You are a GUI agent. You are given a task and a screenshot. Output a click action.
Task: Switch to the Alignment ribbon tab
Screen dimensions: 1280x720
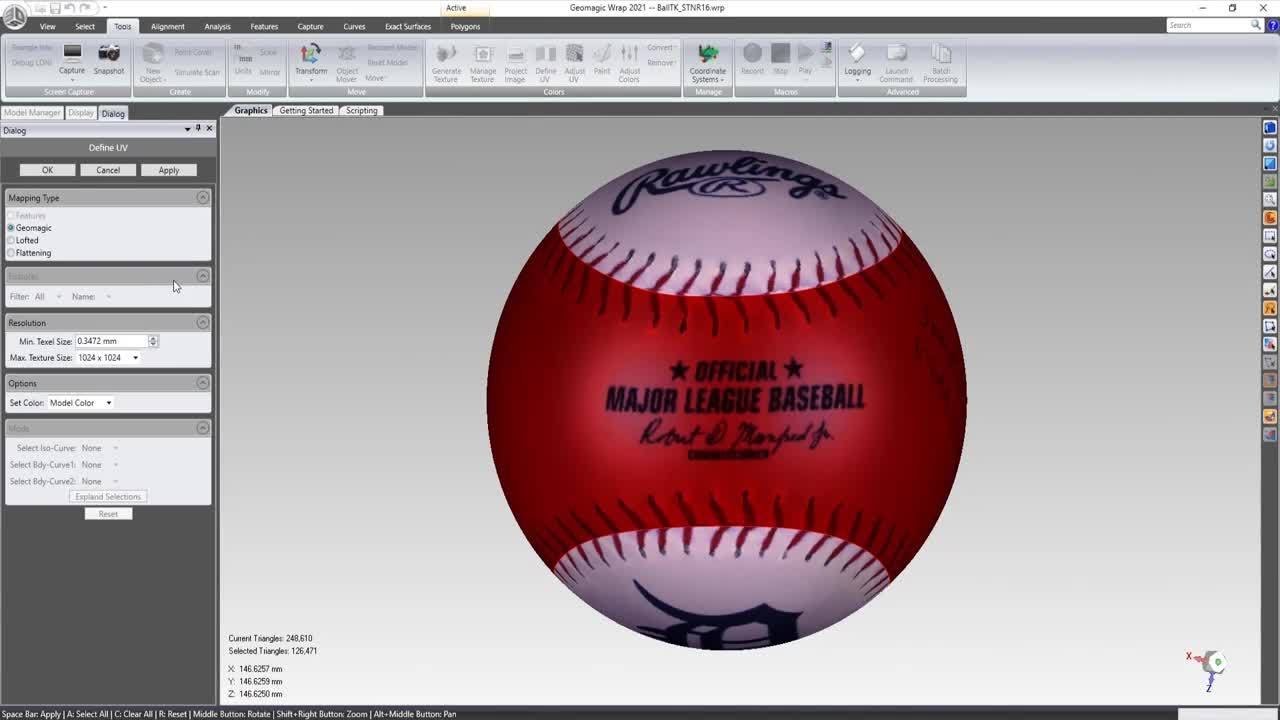pos(168,26)
